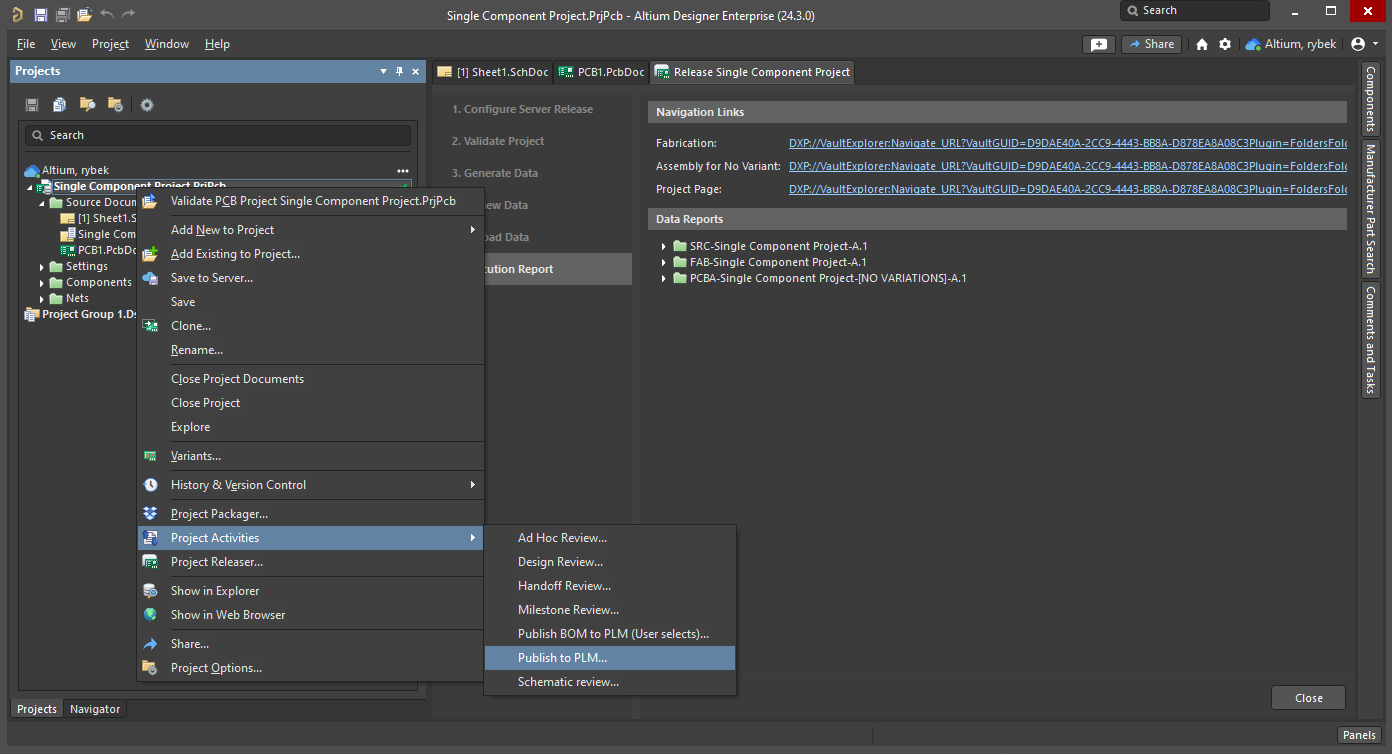Expand FAB-Single Component Project-A.1 report
The image size is (1392, 755).
[x=664, y=262]
